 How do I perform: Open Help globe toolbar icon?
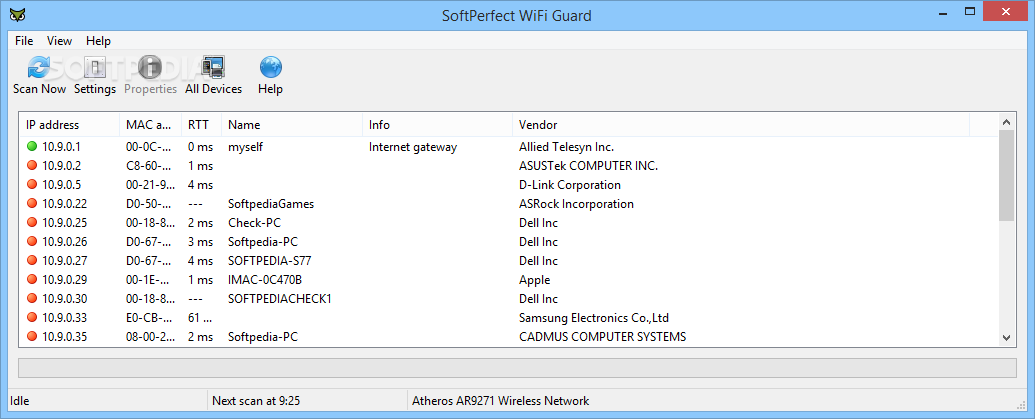271,67
